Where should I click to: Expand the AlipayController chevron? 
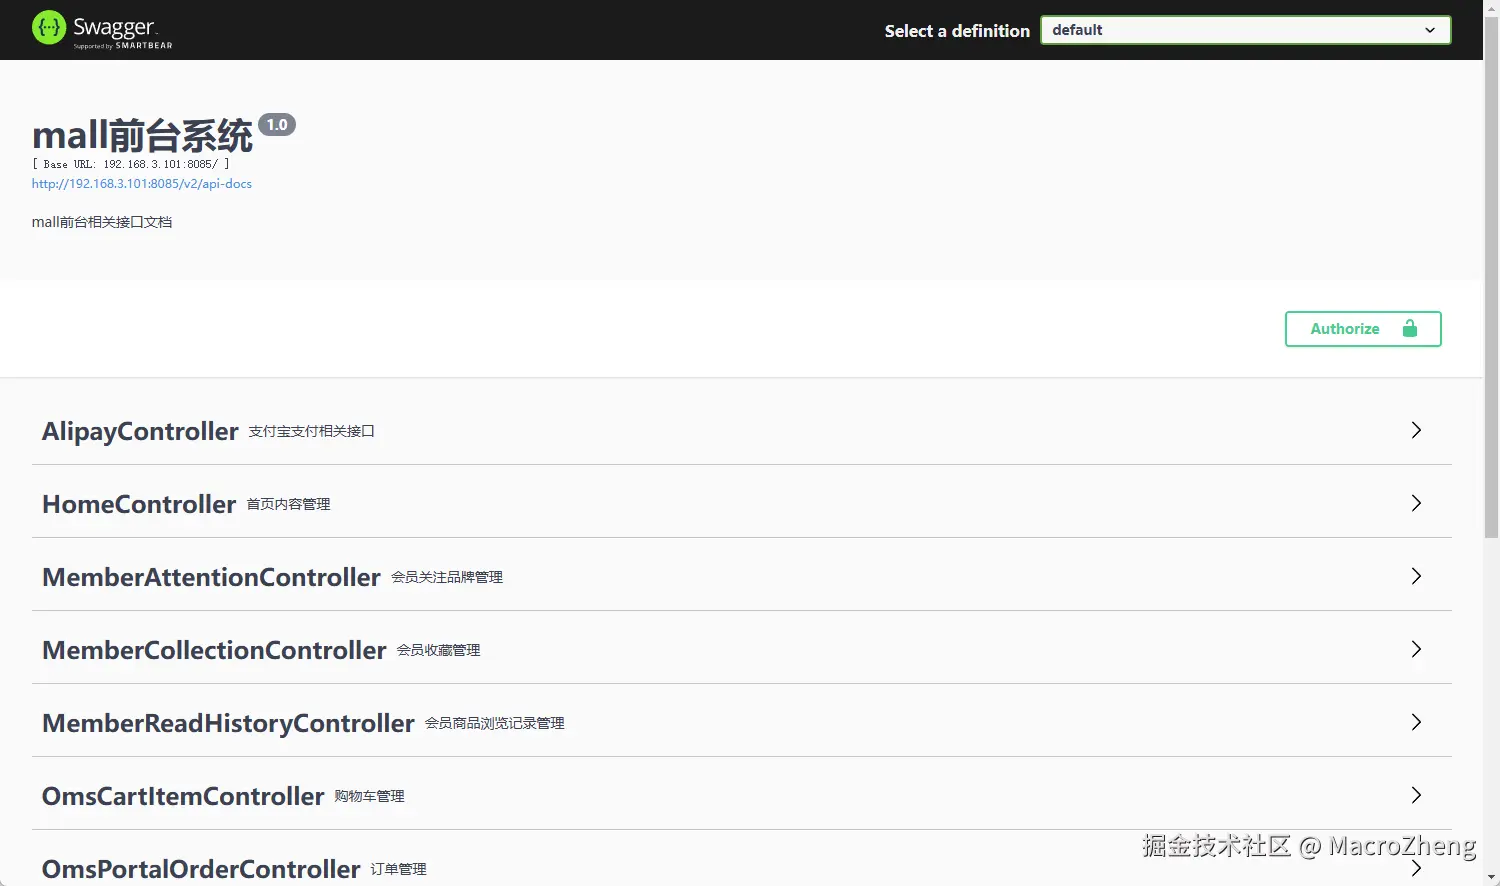coord(1416,430)
